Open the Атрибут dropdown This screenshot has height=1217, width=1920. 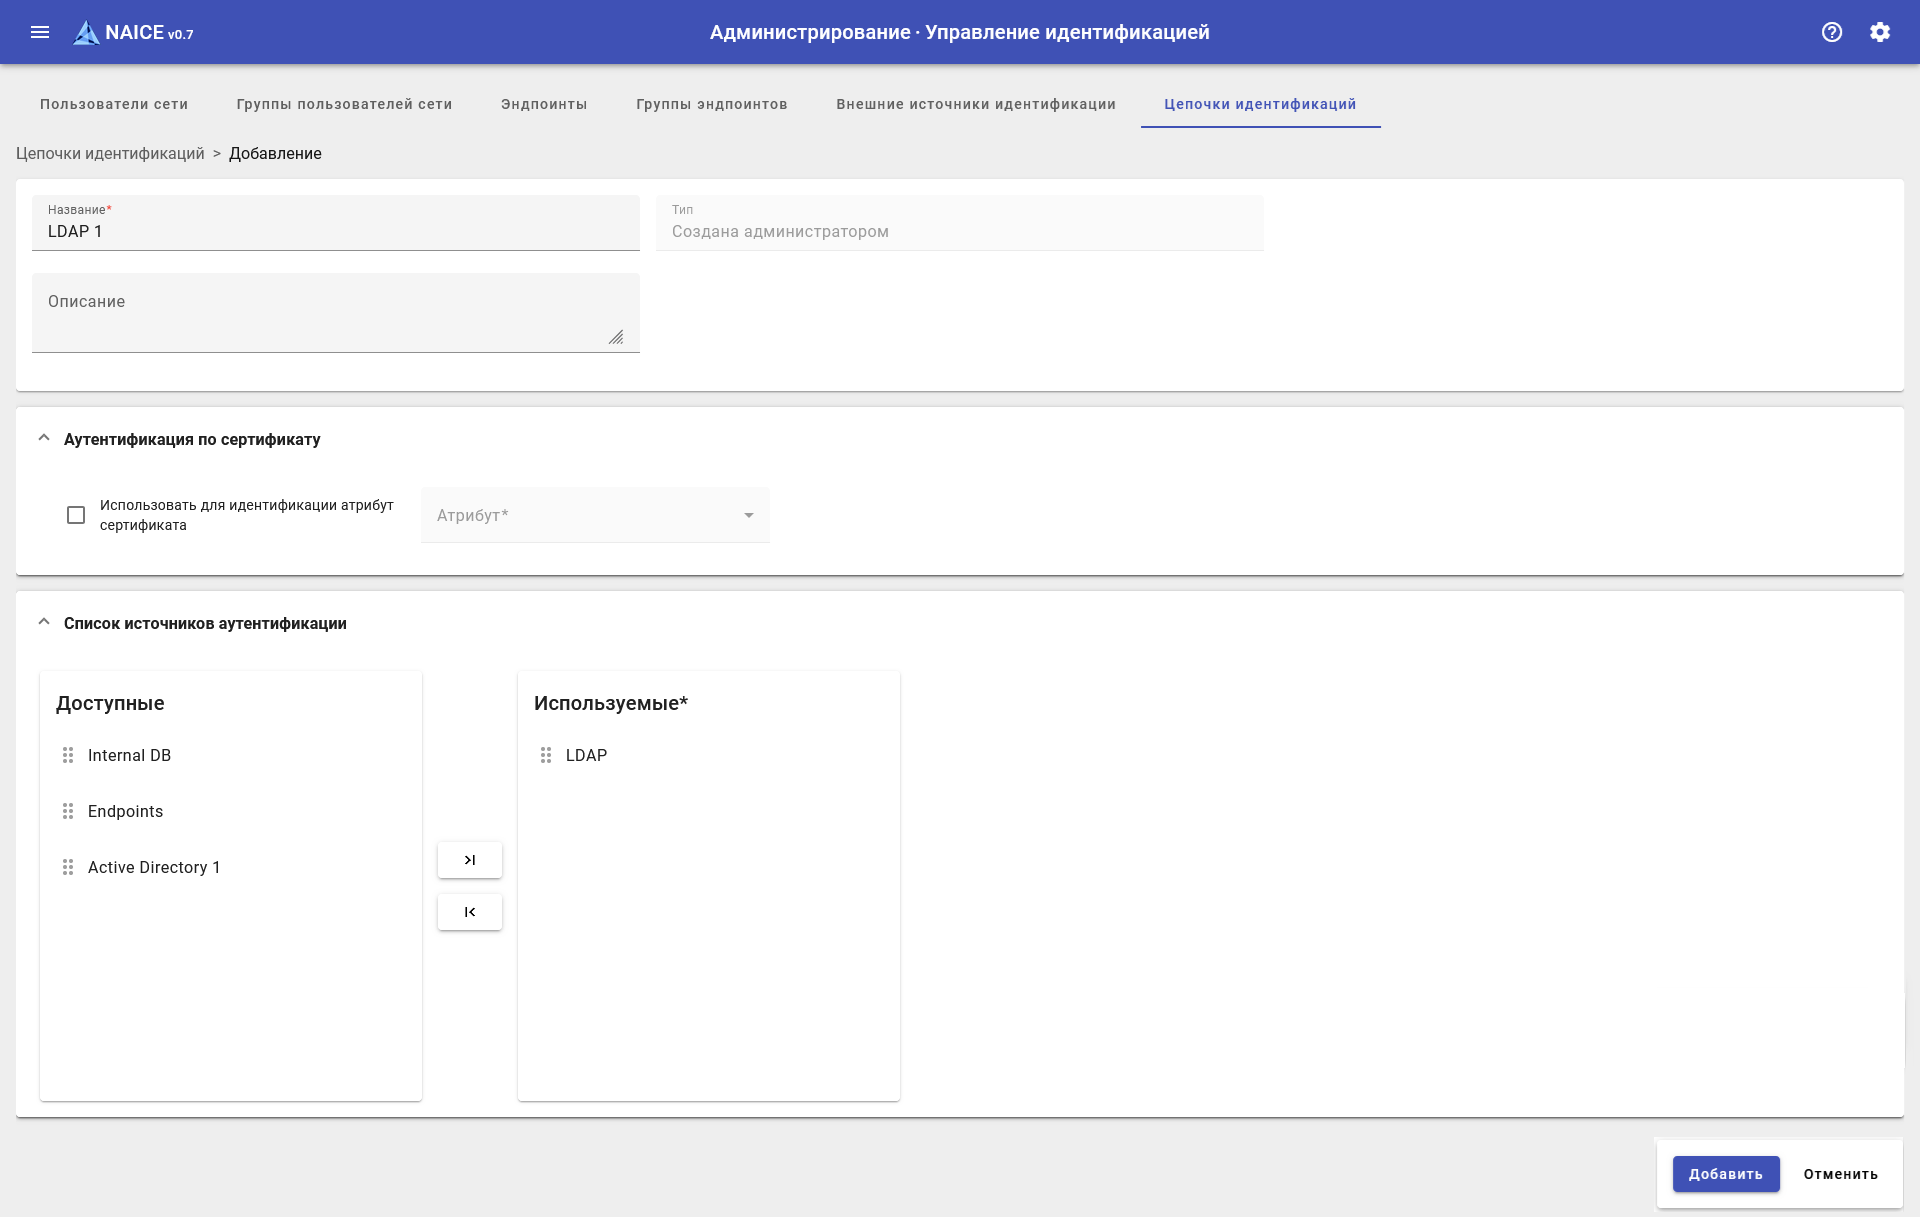[595, 515]
